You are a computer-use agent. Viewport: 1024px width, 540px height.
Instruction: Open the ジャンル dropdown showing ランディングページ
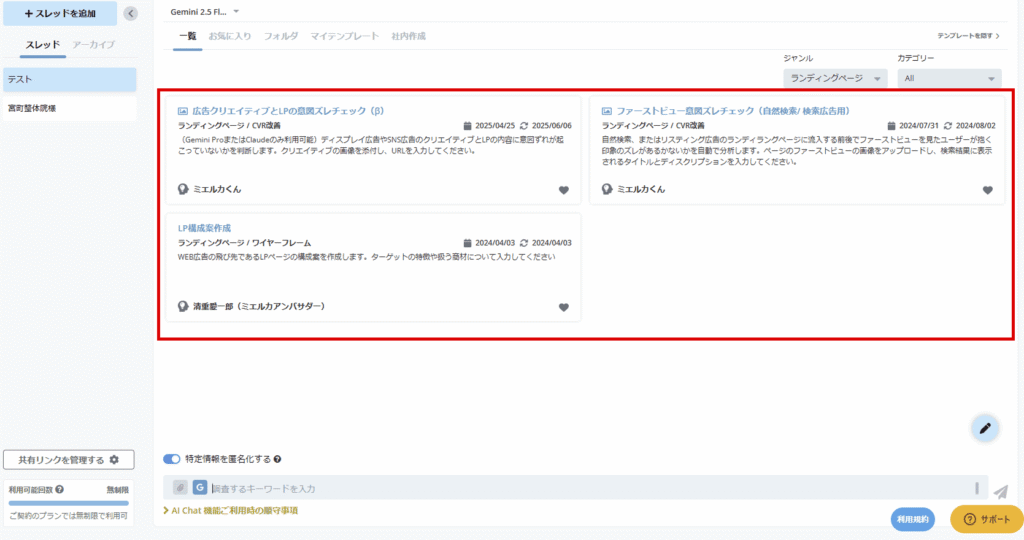pyautogui.click(x=835, y=79)
